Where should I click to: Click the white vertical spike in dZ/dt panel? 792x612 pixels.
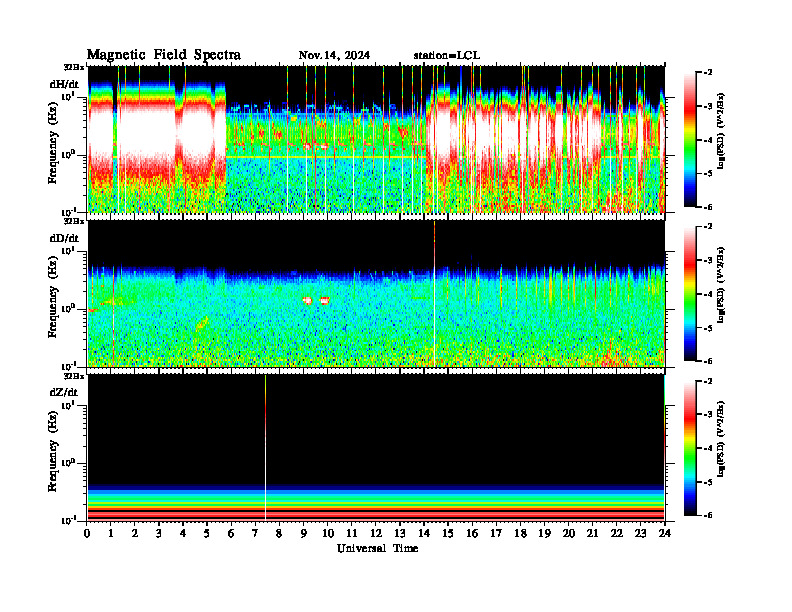(265, 448)
